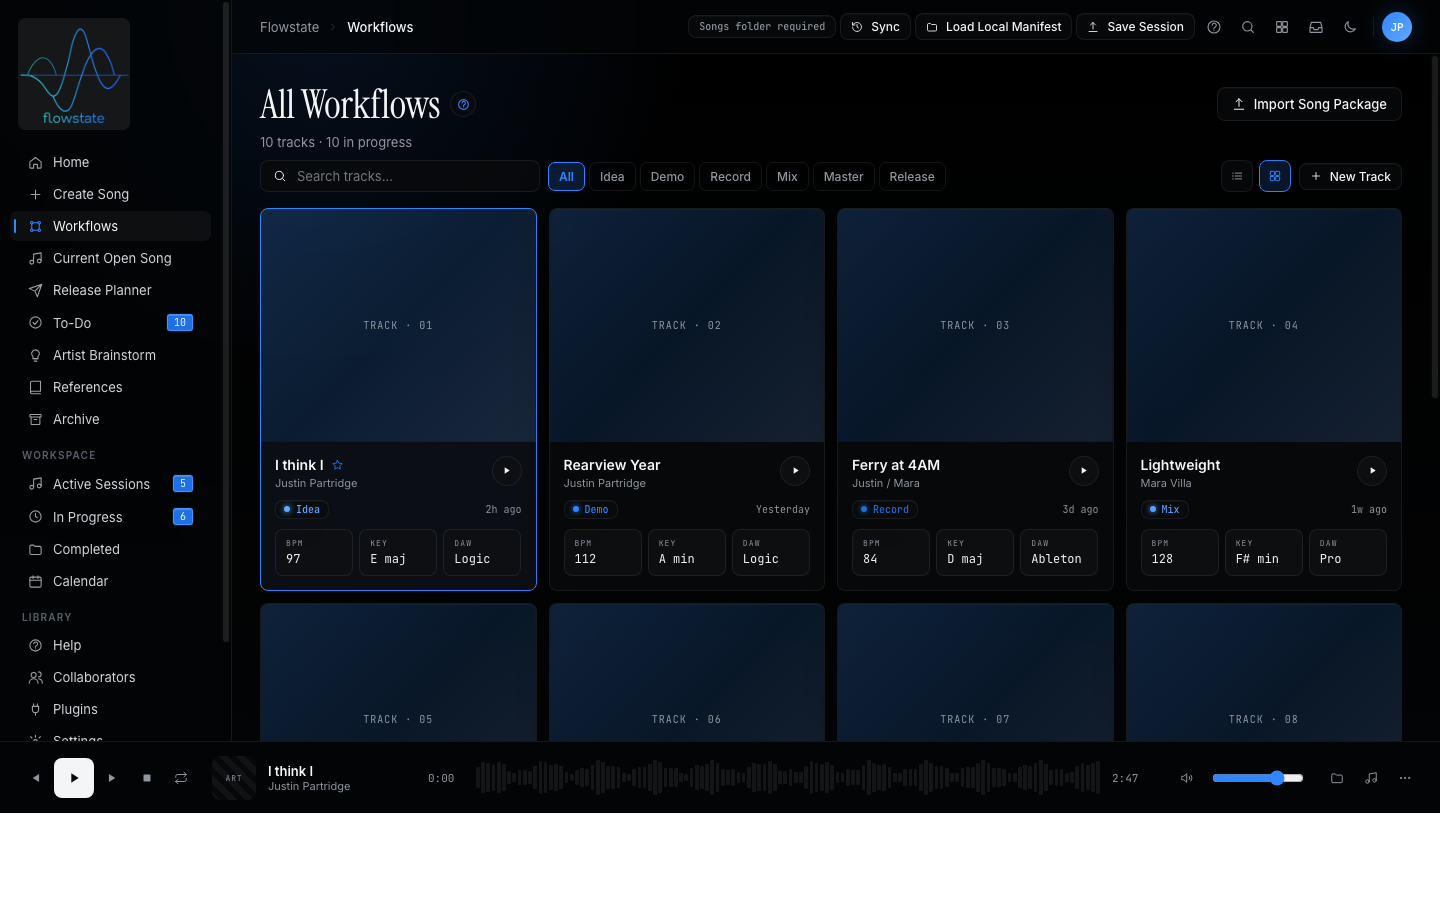Play the I think I track card
The height and width of the screenshot is (900, 1440).
click(x=507, y=471)
